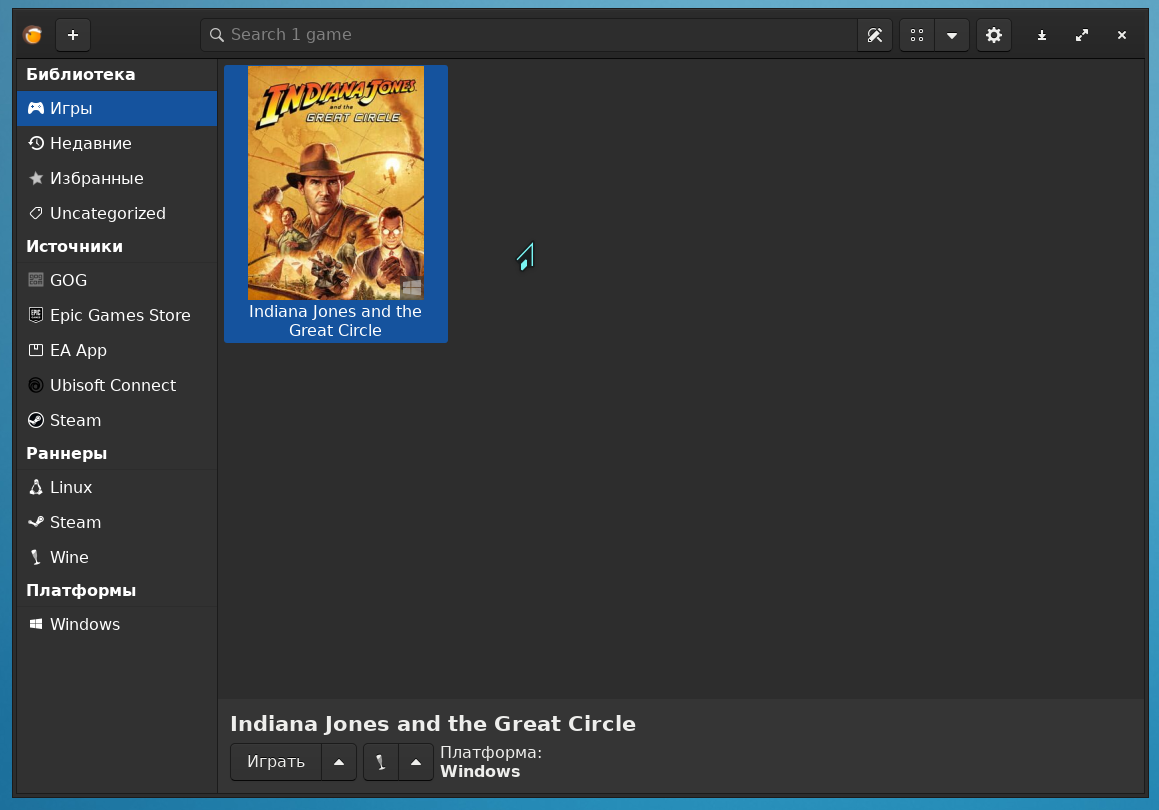Launch the game with Играть
The image size is (1159, 810).
276,762
